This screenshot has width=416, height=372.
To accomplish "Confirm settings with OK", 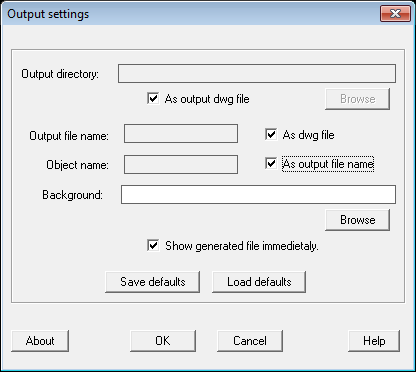I will tap(163, 341).
